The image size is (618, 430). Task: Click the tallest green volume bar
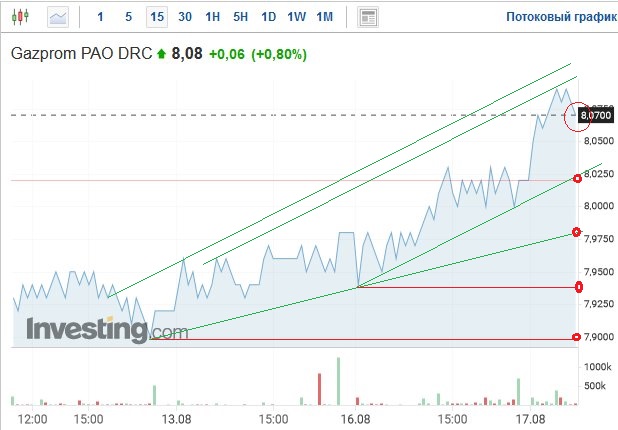pos(338,381)
